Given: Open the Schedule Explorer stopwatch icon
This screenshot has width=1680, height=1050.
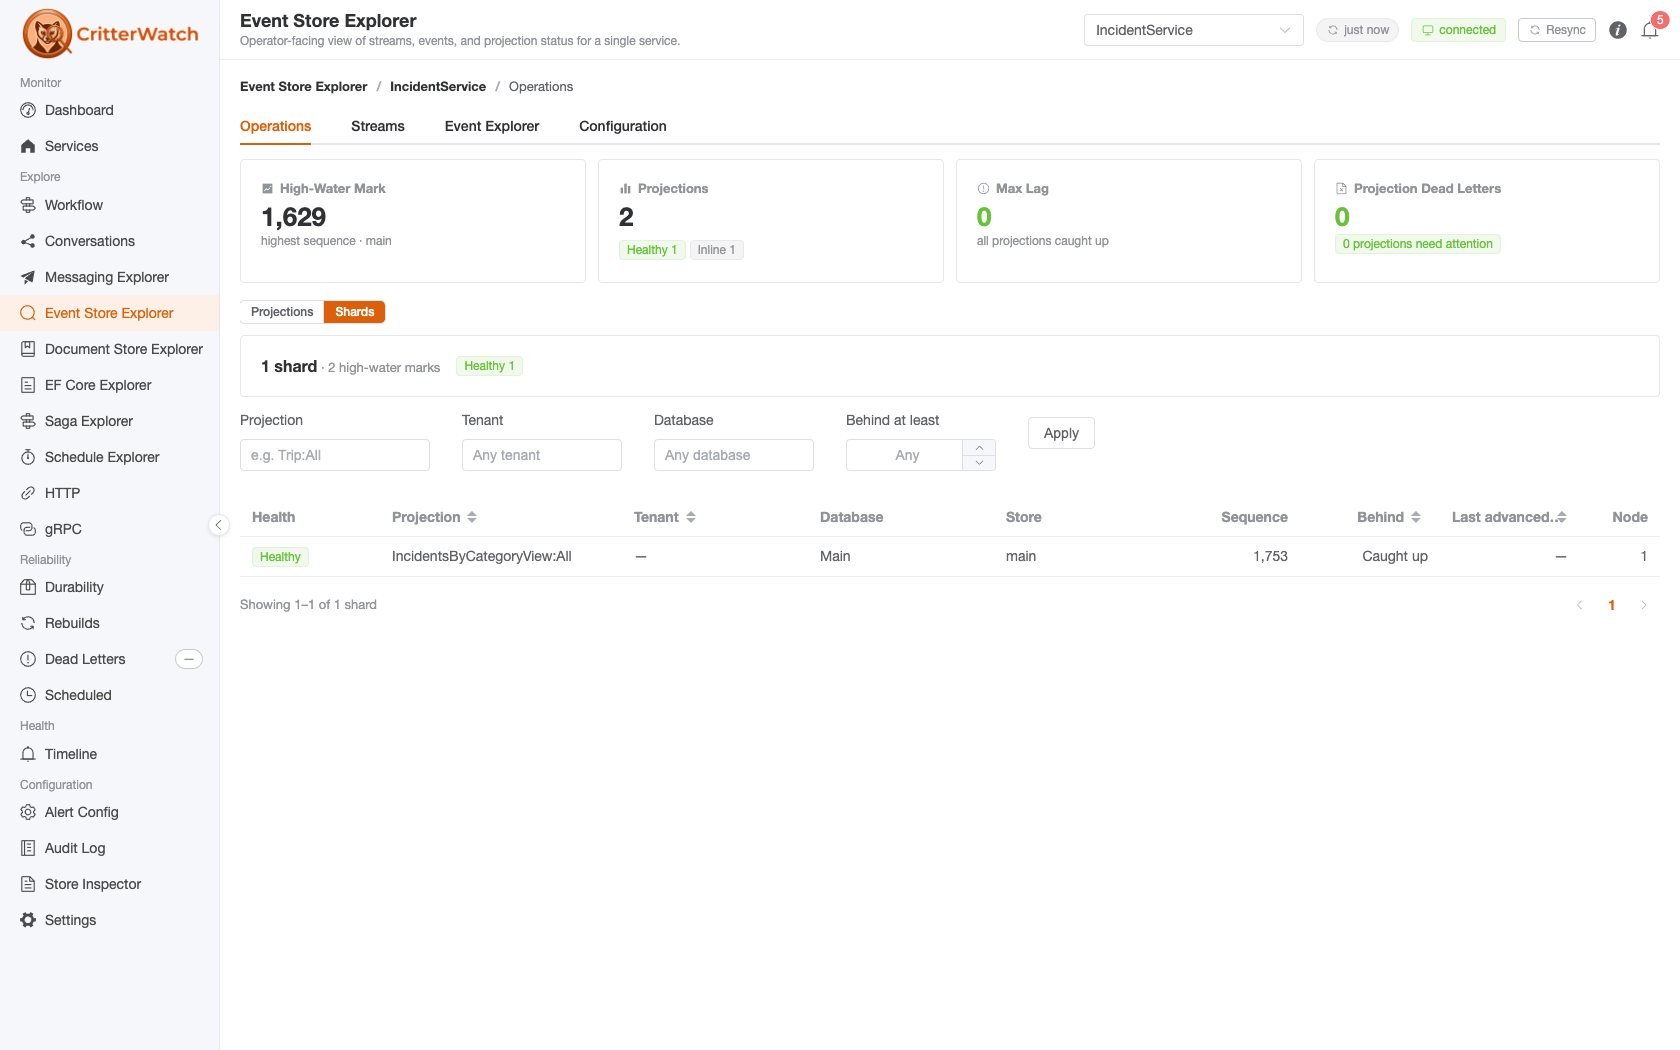Looking at the screenshot, I should coord(28,457).
